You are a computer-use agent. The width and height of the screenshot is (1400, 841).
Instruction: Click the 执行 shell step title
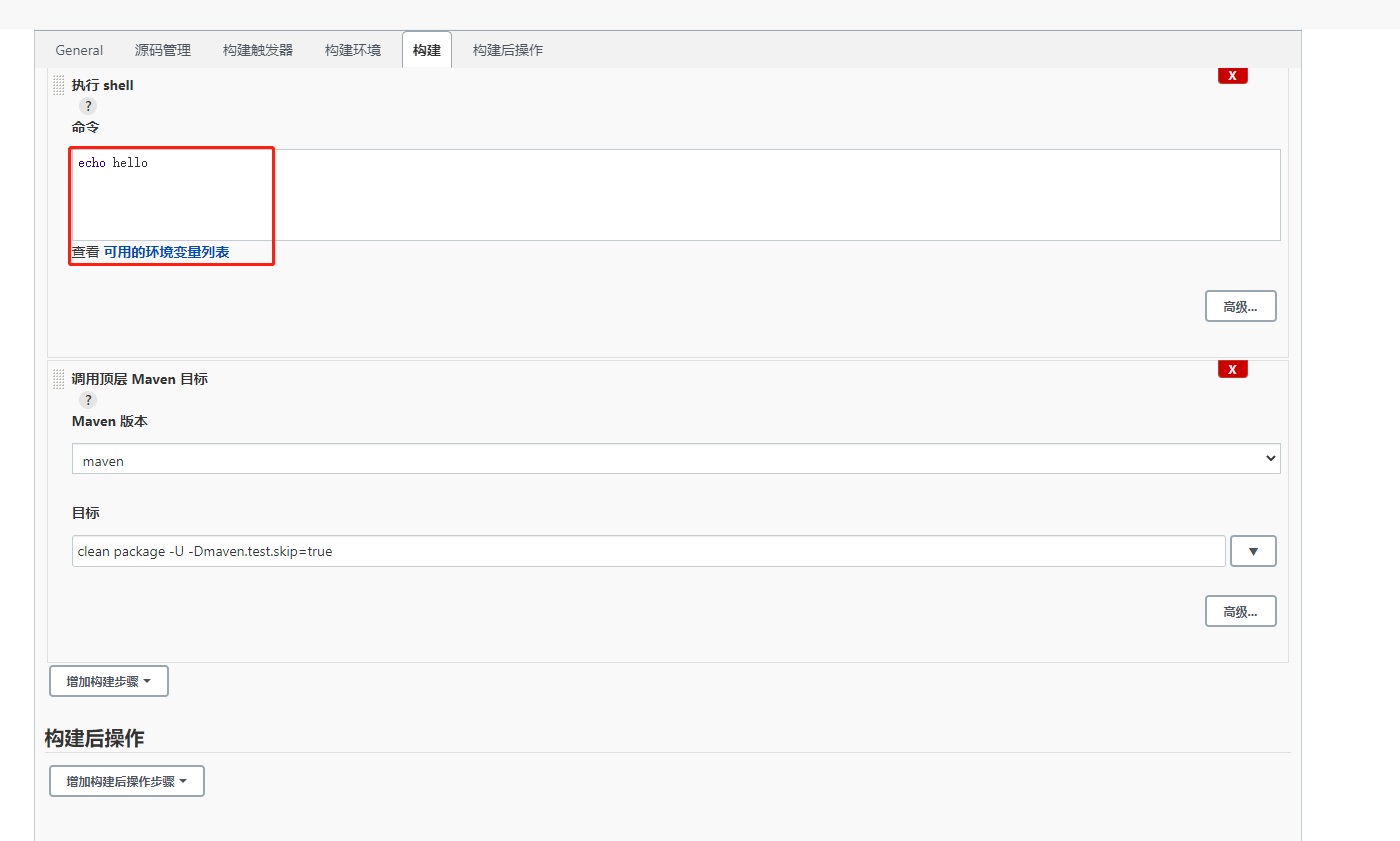(x=103, y=86)
